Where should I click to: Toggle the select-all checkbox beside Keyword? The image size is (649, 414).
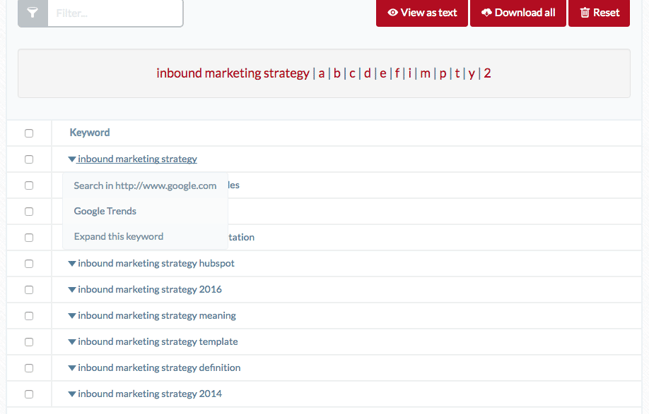point(29,133)
